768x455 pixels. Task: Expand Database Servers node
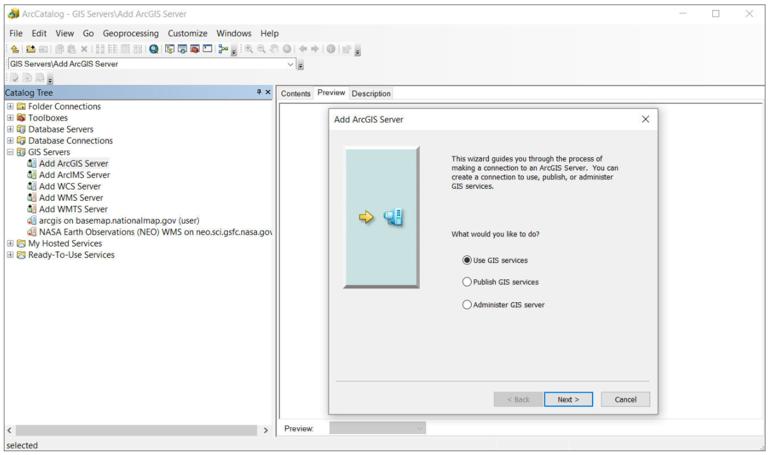10,129
